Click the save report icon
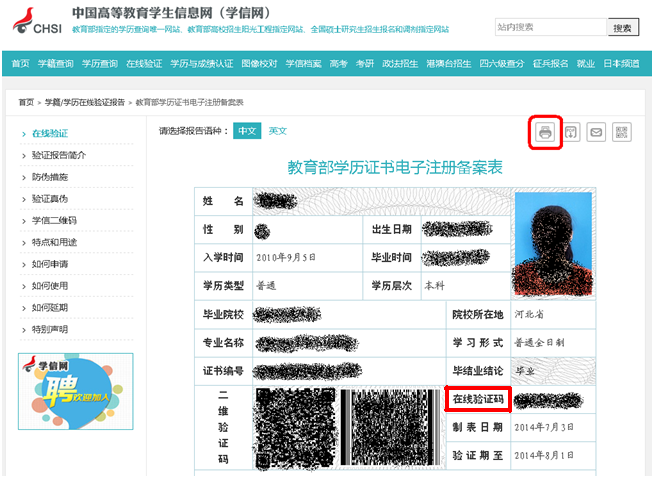 571,132
